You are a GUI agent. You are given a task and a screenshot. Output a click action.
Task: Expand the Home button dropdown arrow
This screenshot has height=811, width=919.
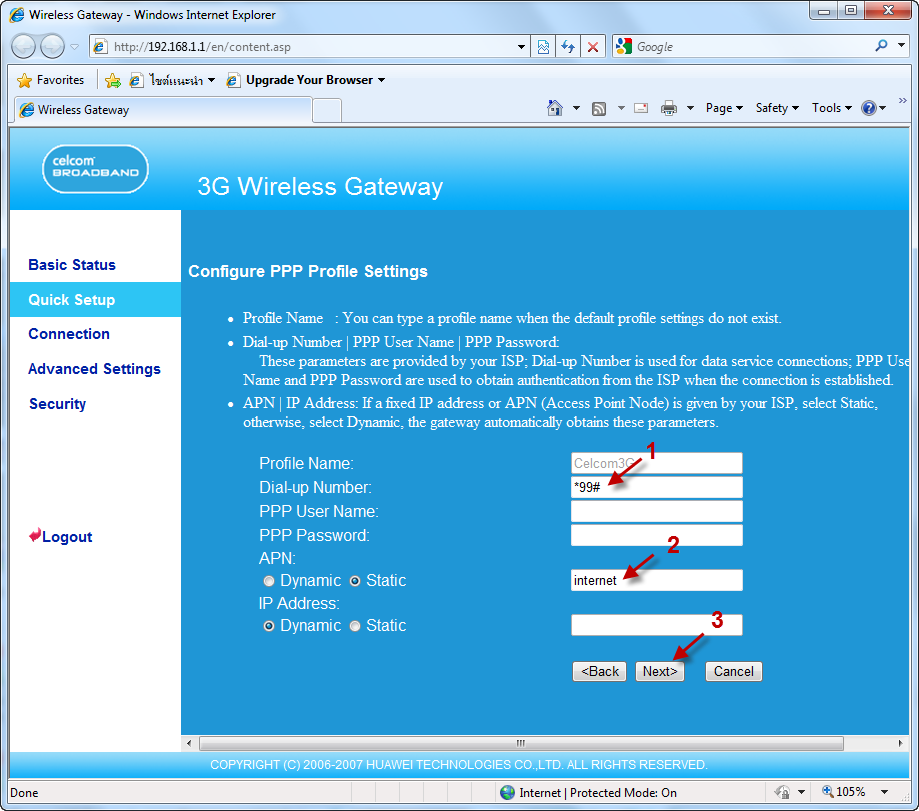576,108
